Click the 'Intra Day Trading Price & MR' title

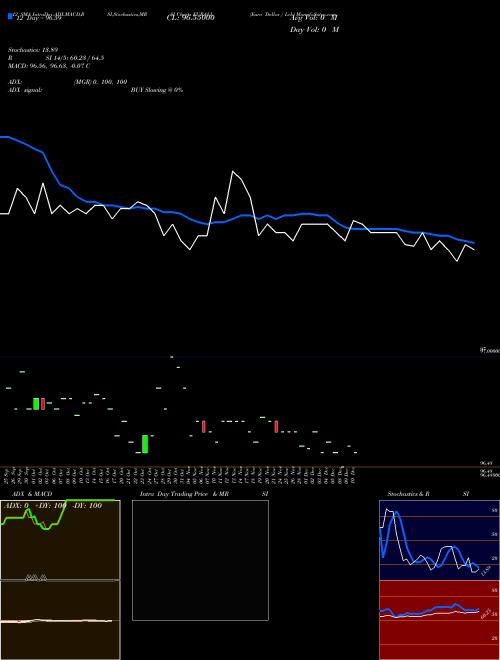coord(184,494)
